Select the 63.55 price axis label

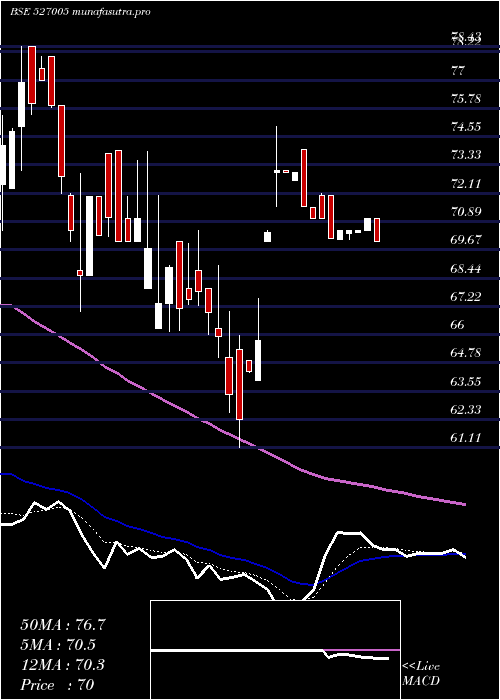point(466,382)
